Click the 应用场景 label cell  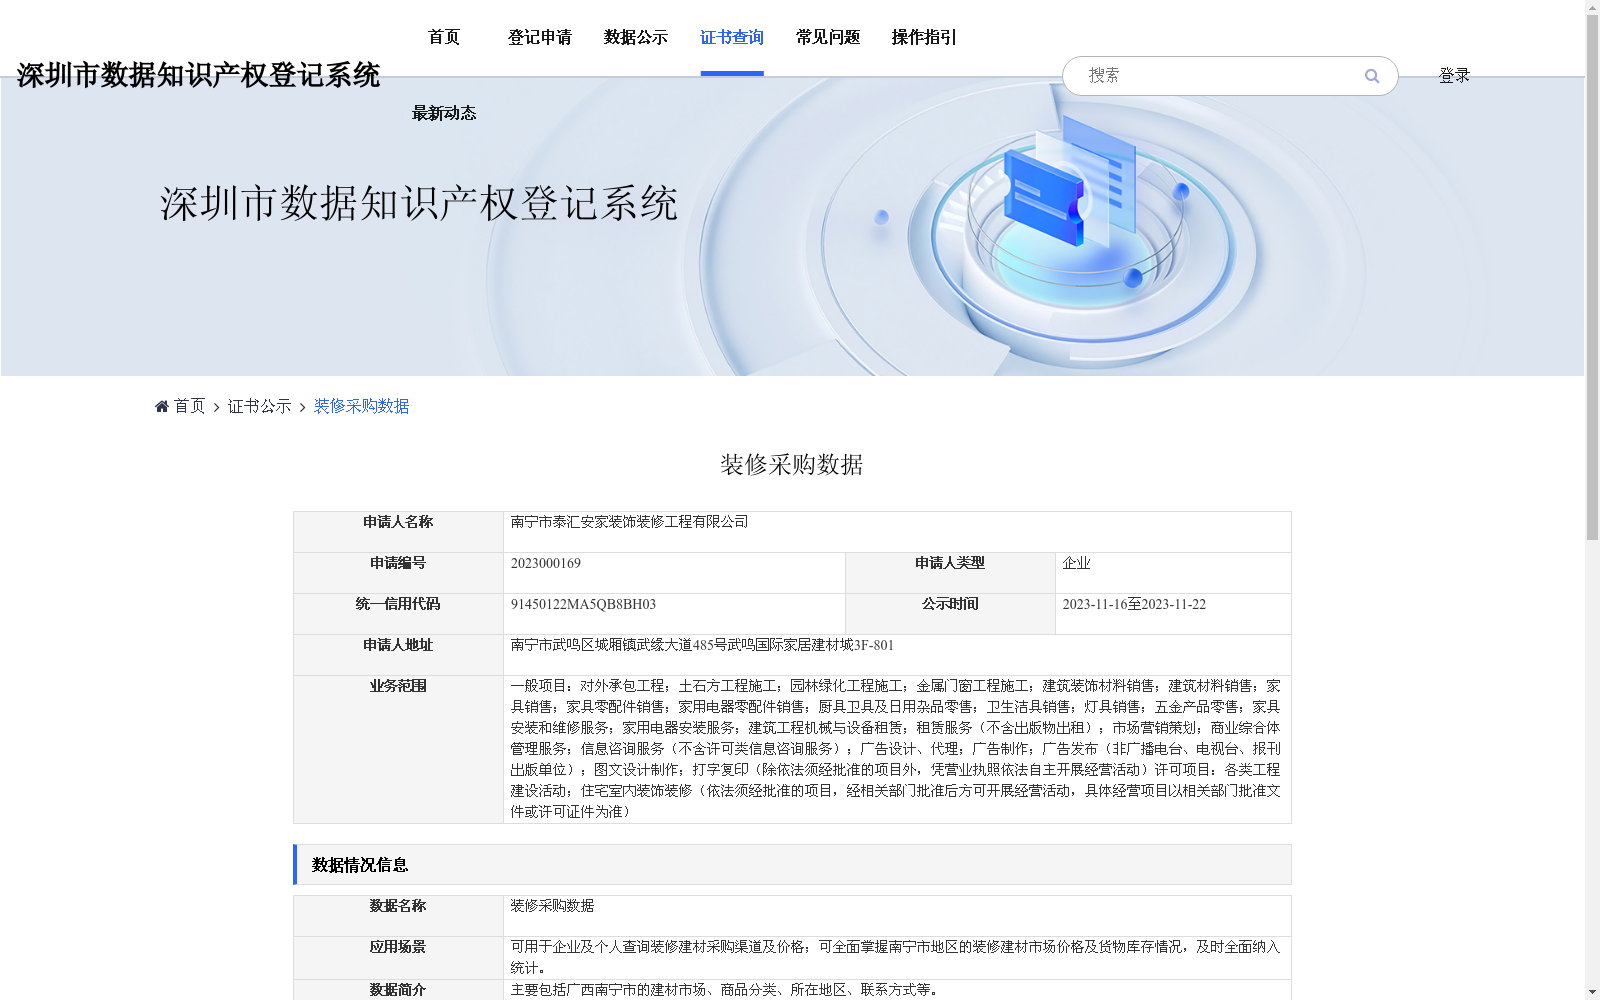tap(398, 958)
